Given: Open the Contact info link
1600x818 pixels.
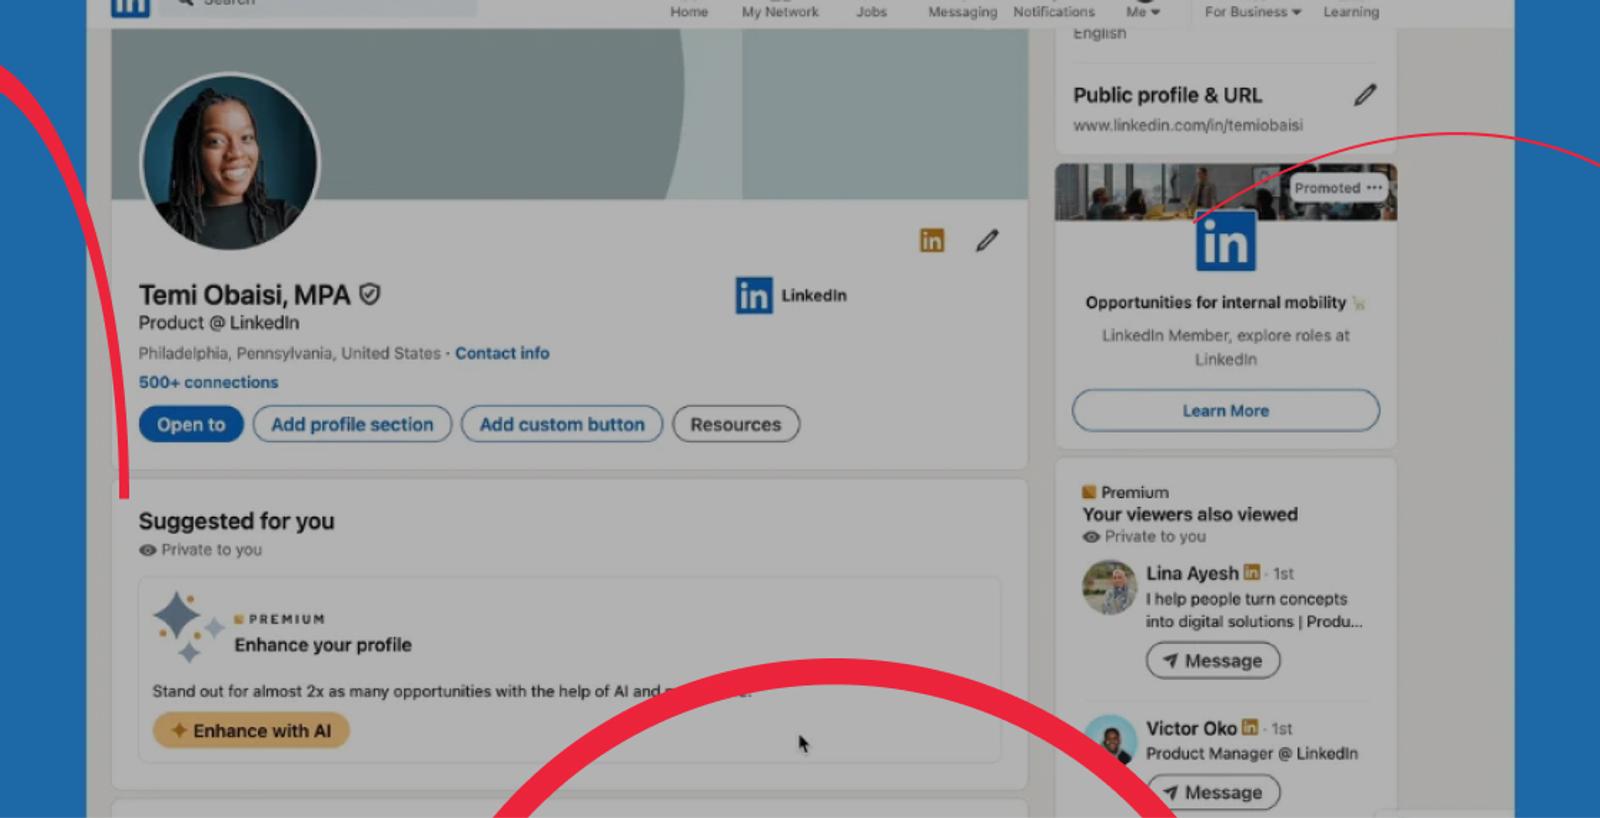Looking at the screenshot, I should click(502, 353).
